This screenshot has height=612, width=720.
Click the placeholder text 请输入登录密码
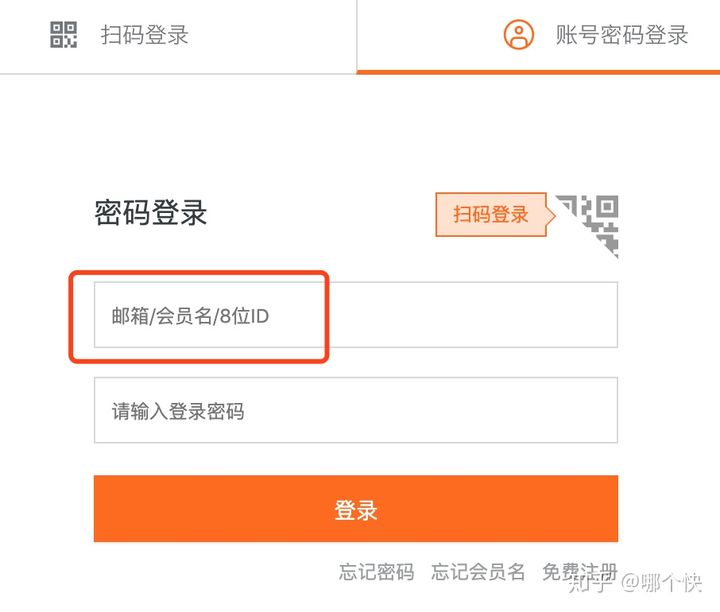tap(178, 411)
